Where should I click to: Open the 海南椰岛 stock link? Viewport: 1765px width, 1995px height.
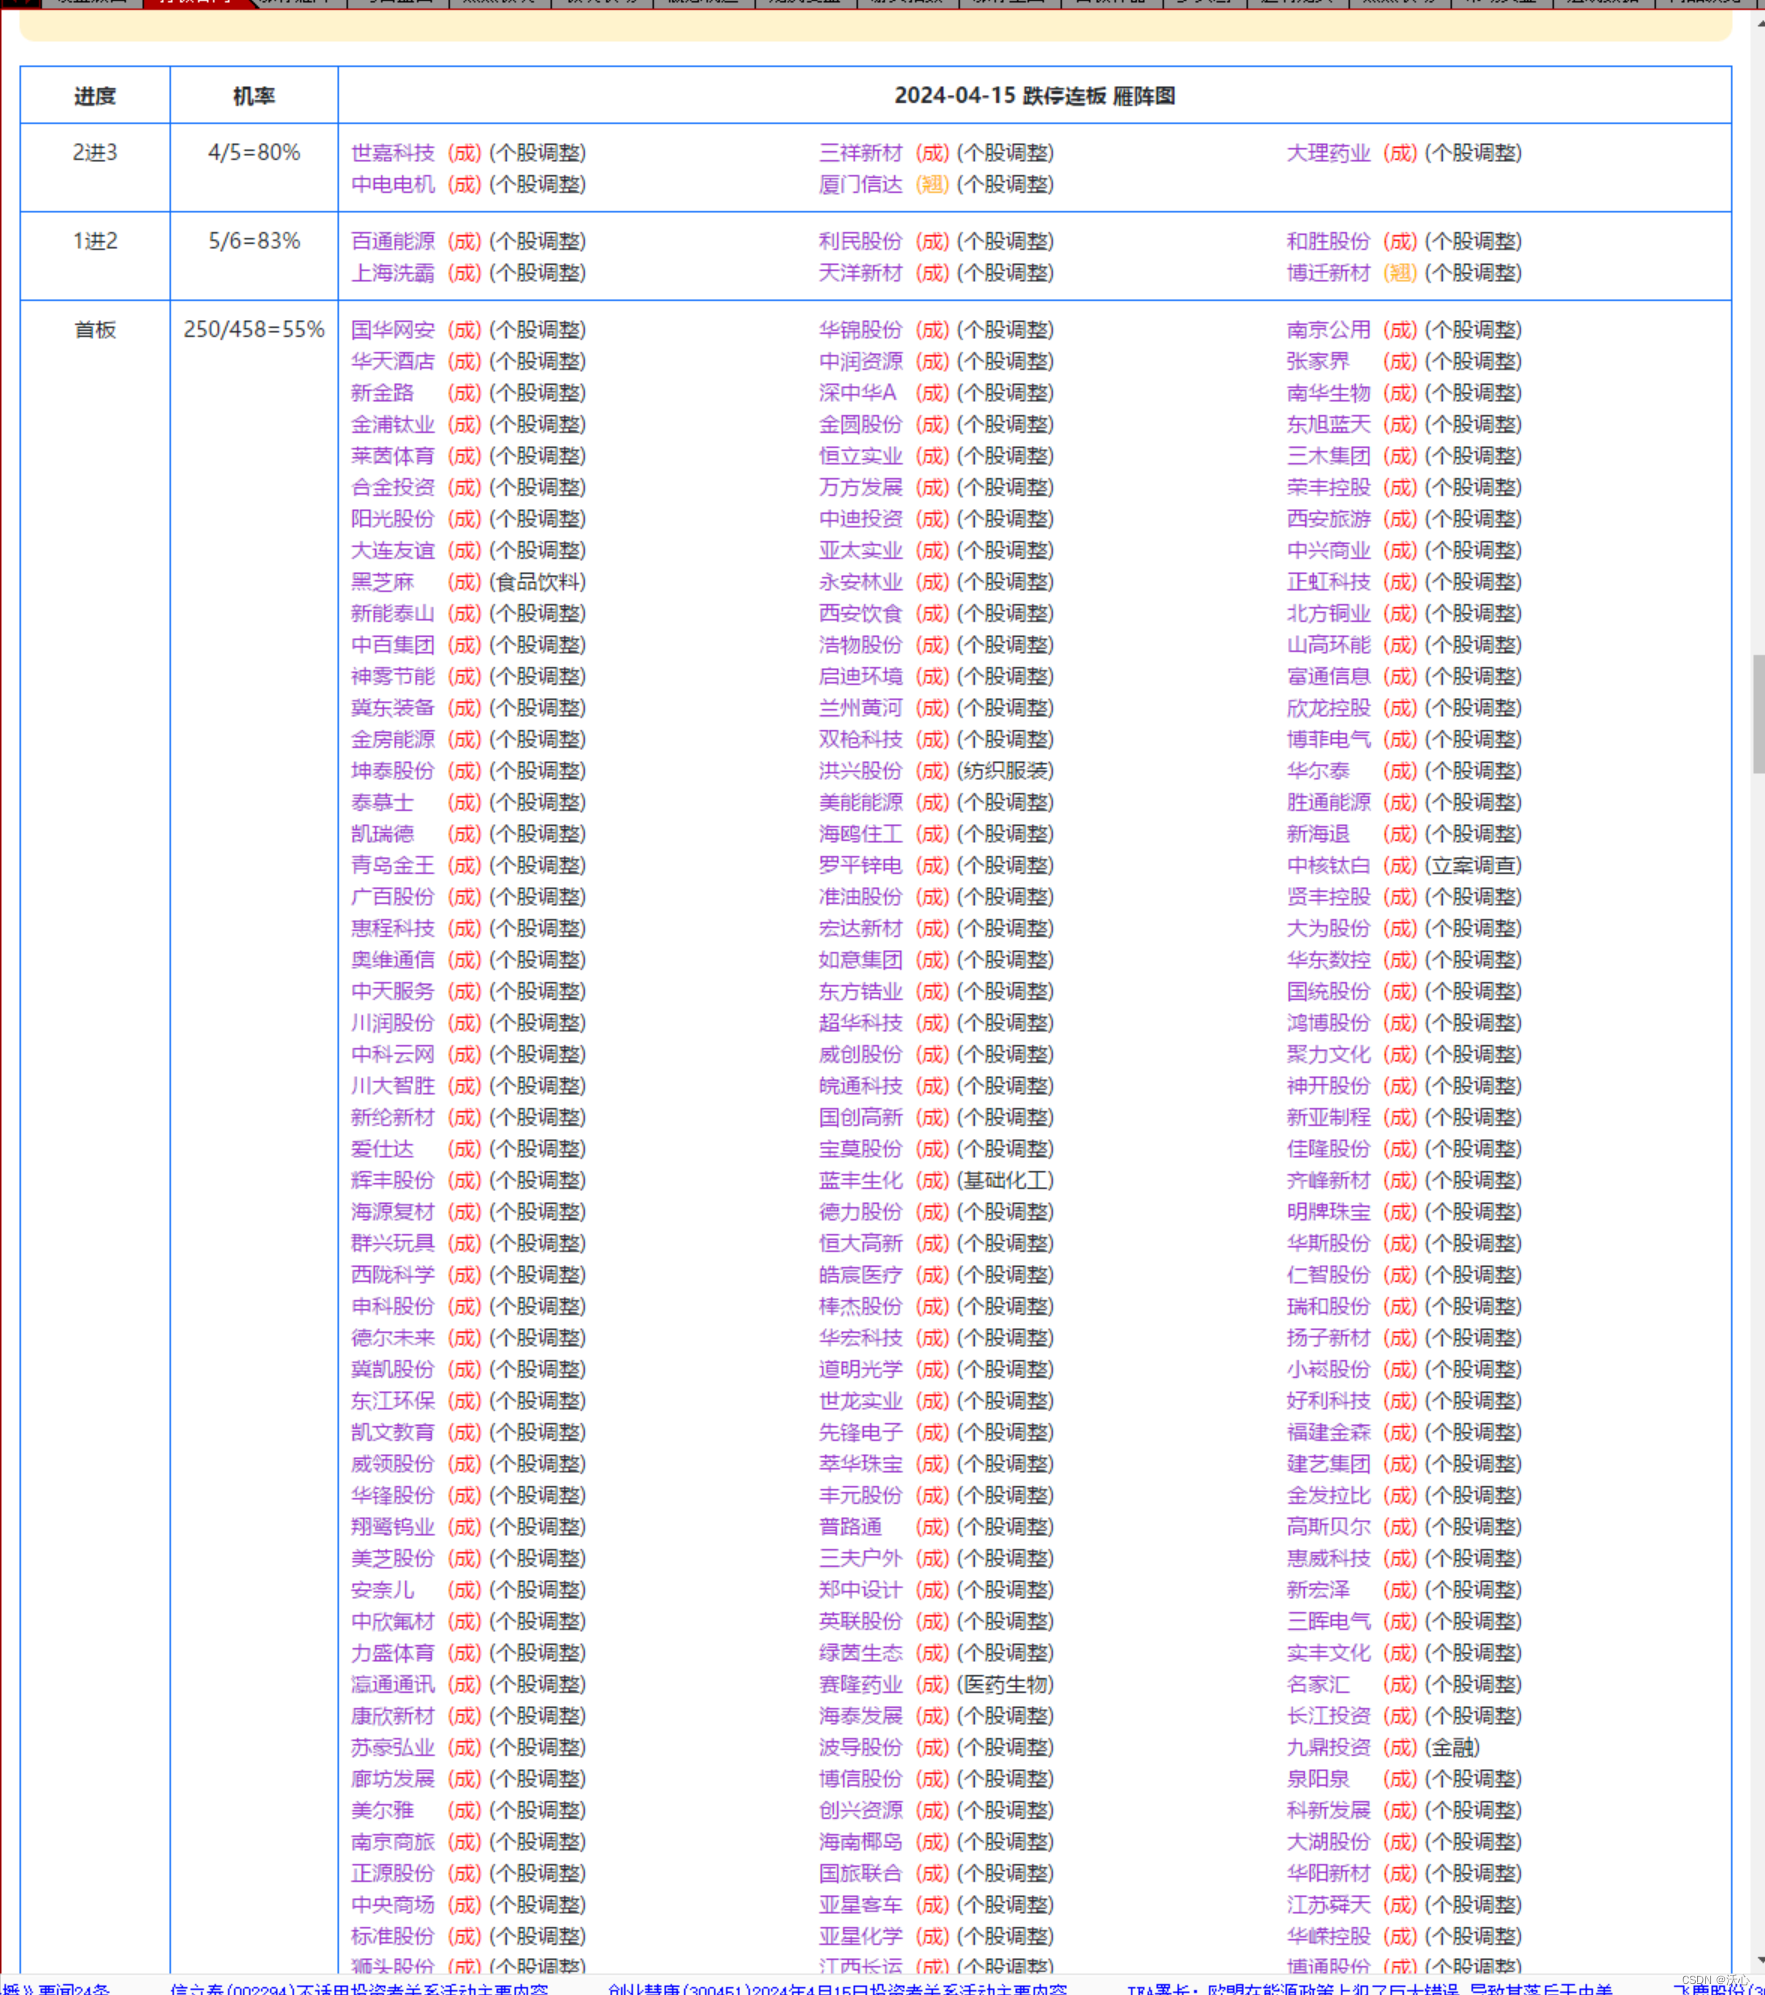coord(861,1842)
